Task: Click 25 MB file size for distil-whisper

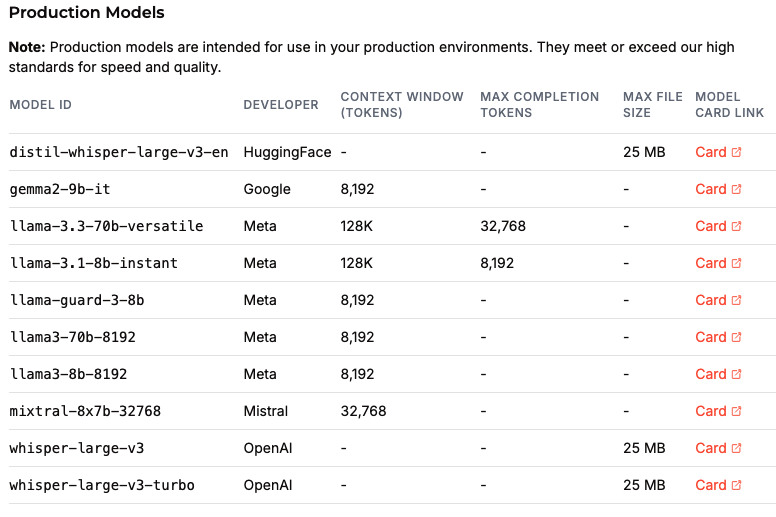Action: coord(644,152)
